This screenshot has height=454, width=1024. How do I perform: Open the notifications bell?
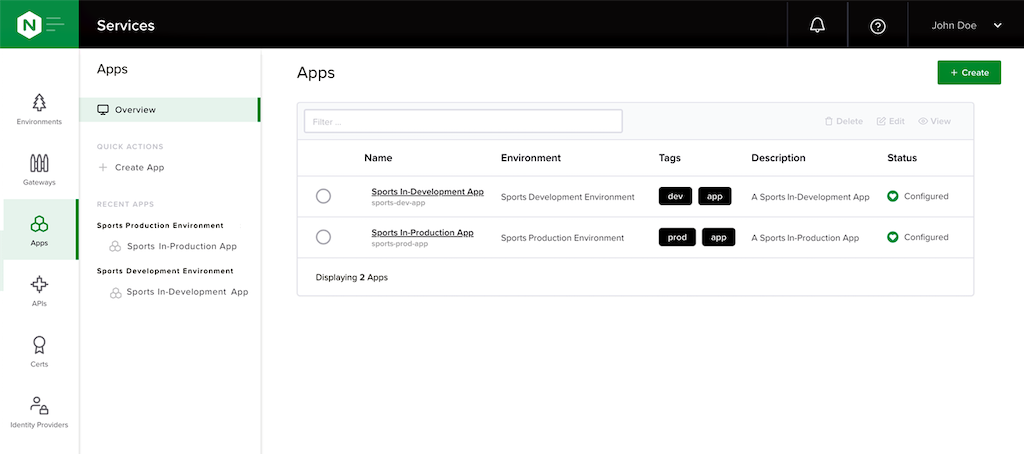(x=817, y=25)
